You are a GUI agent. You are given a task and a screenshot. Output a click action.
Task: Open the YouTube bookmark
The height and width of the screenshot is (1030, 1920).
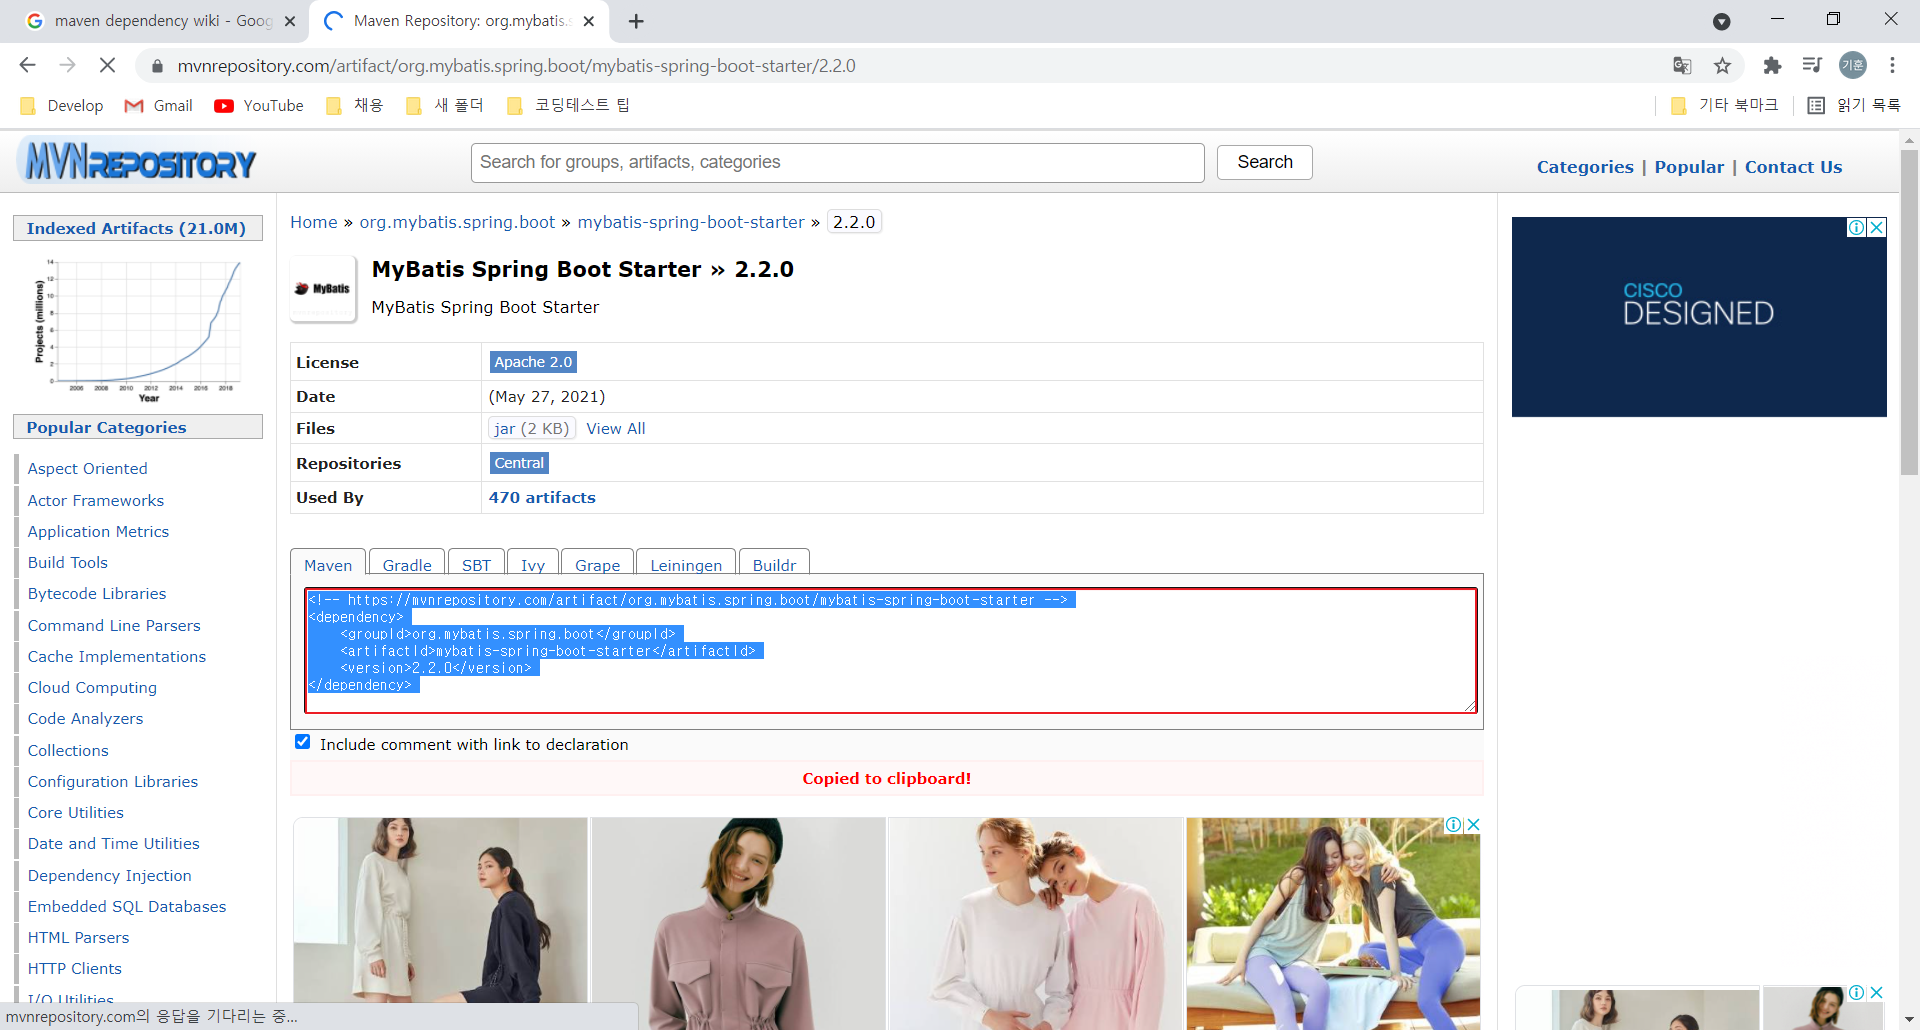pyautogui.click(x=259, y=105)
